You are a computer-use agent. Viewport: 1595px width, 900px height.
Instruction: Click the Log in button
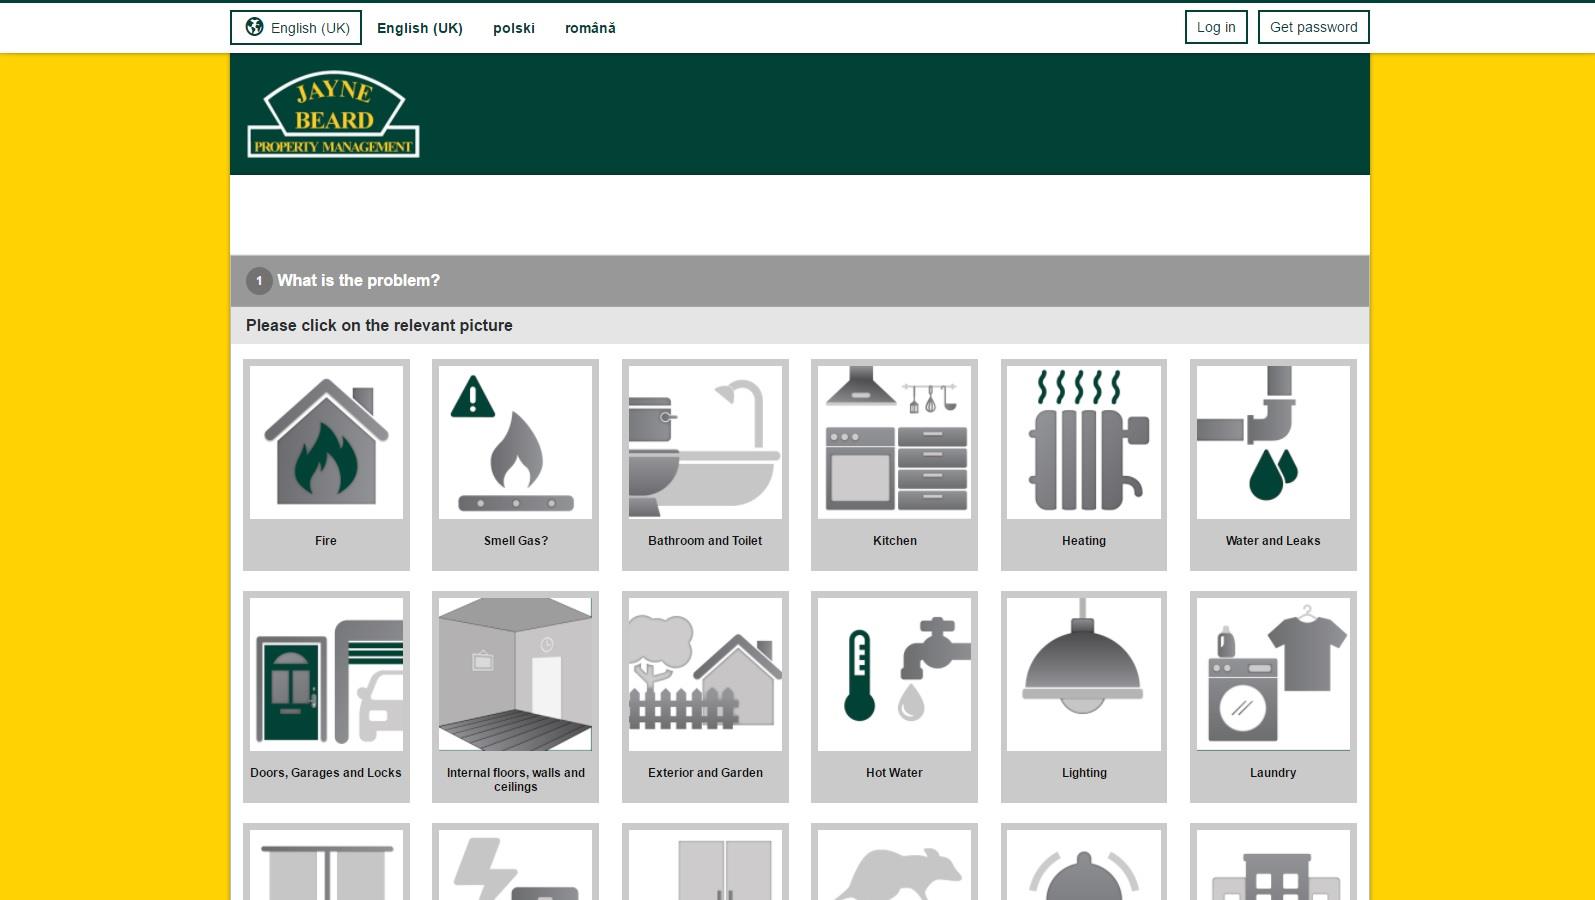point(1216,27)
